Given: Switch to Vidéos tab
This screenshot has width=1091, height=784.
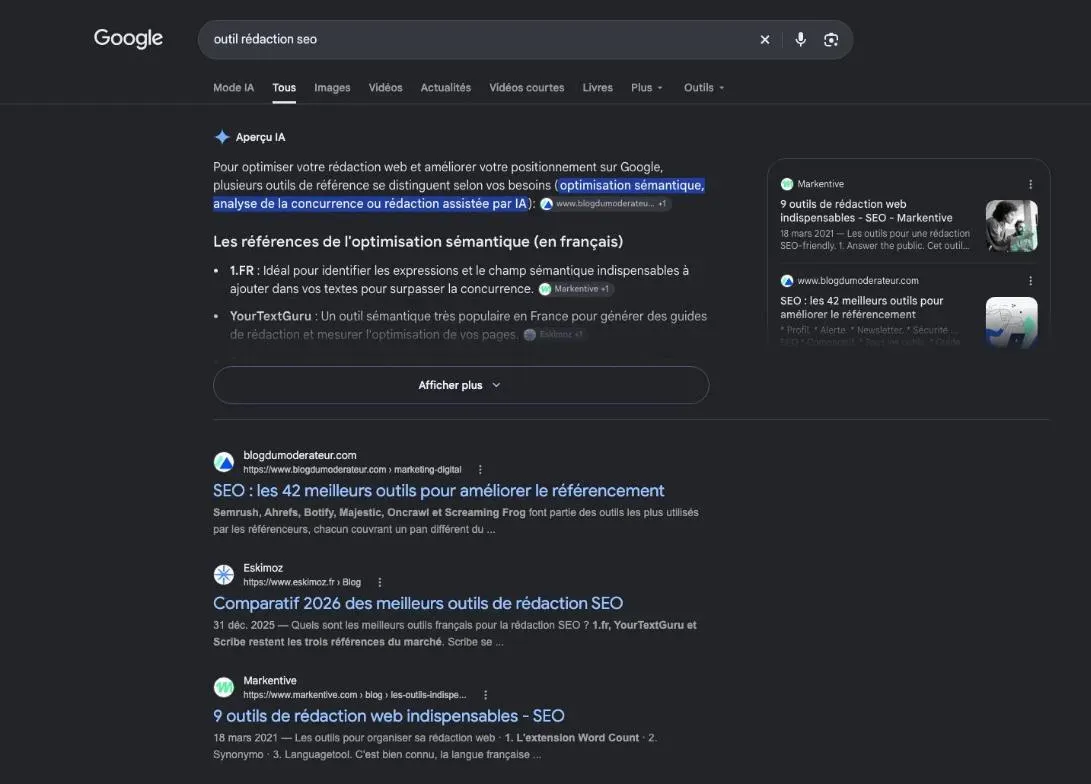Looking at the screenshot, I should coord(385,88).
